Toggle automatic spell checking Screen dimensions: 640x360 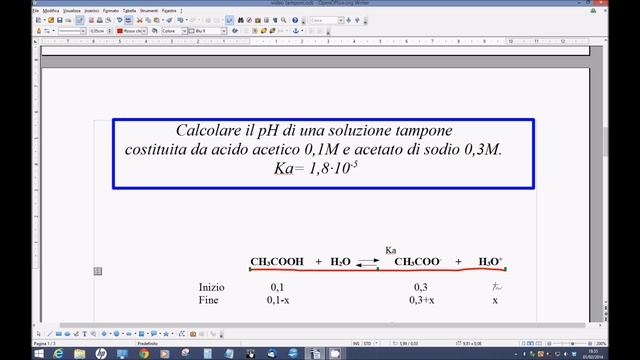tap(128, 20)
